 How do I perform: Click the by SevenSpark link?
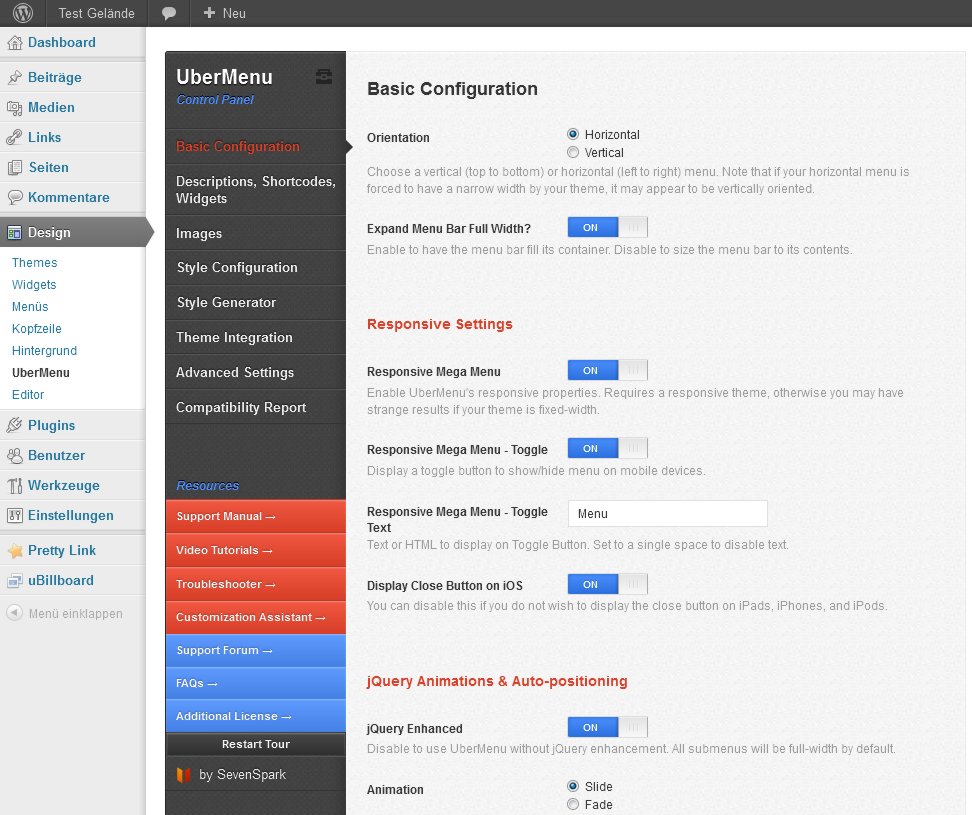(242, 775)
